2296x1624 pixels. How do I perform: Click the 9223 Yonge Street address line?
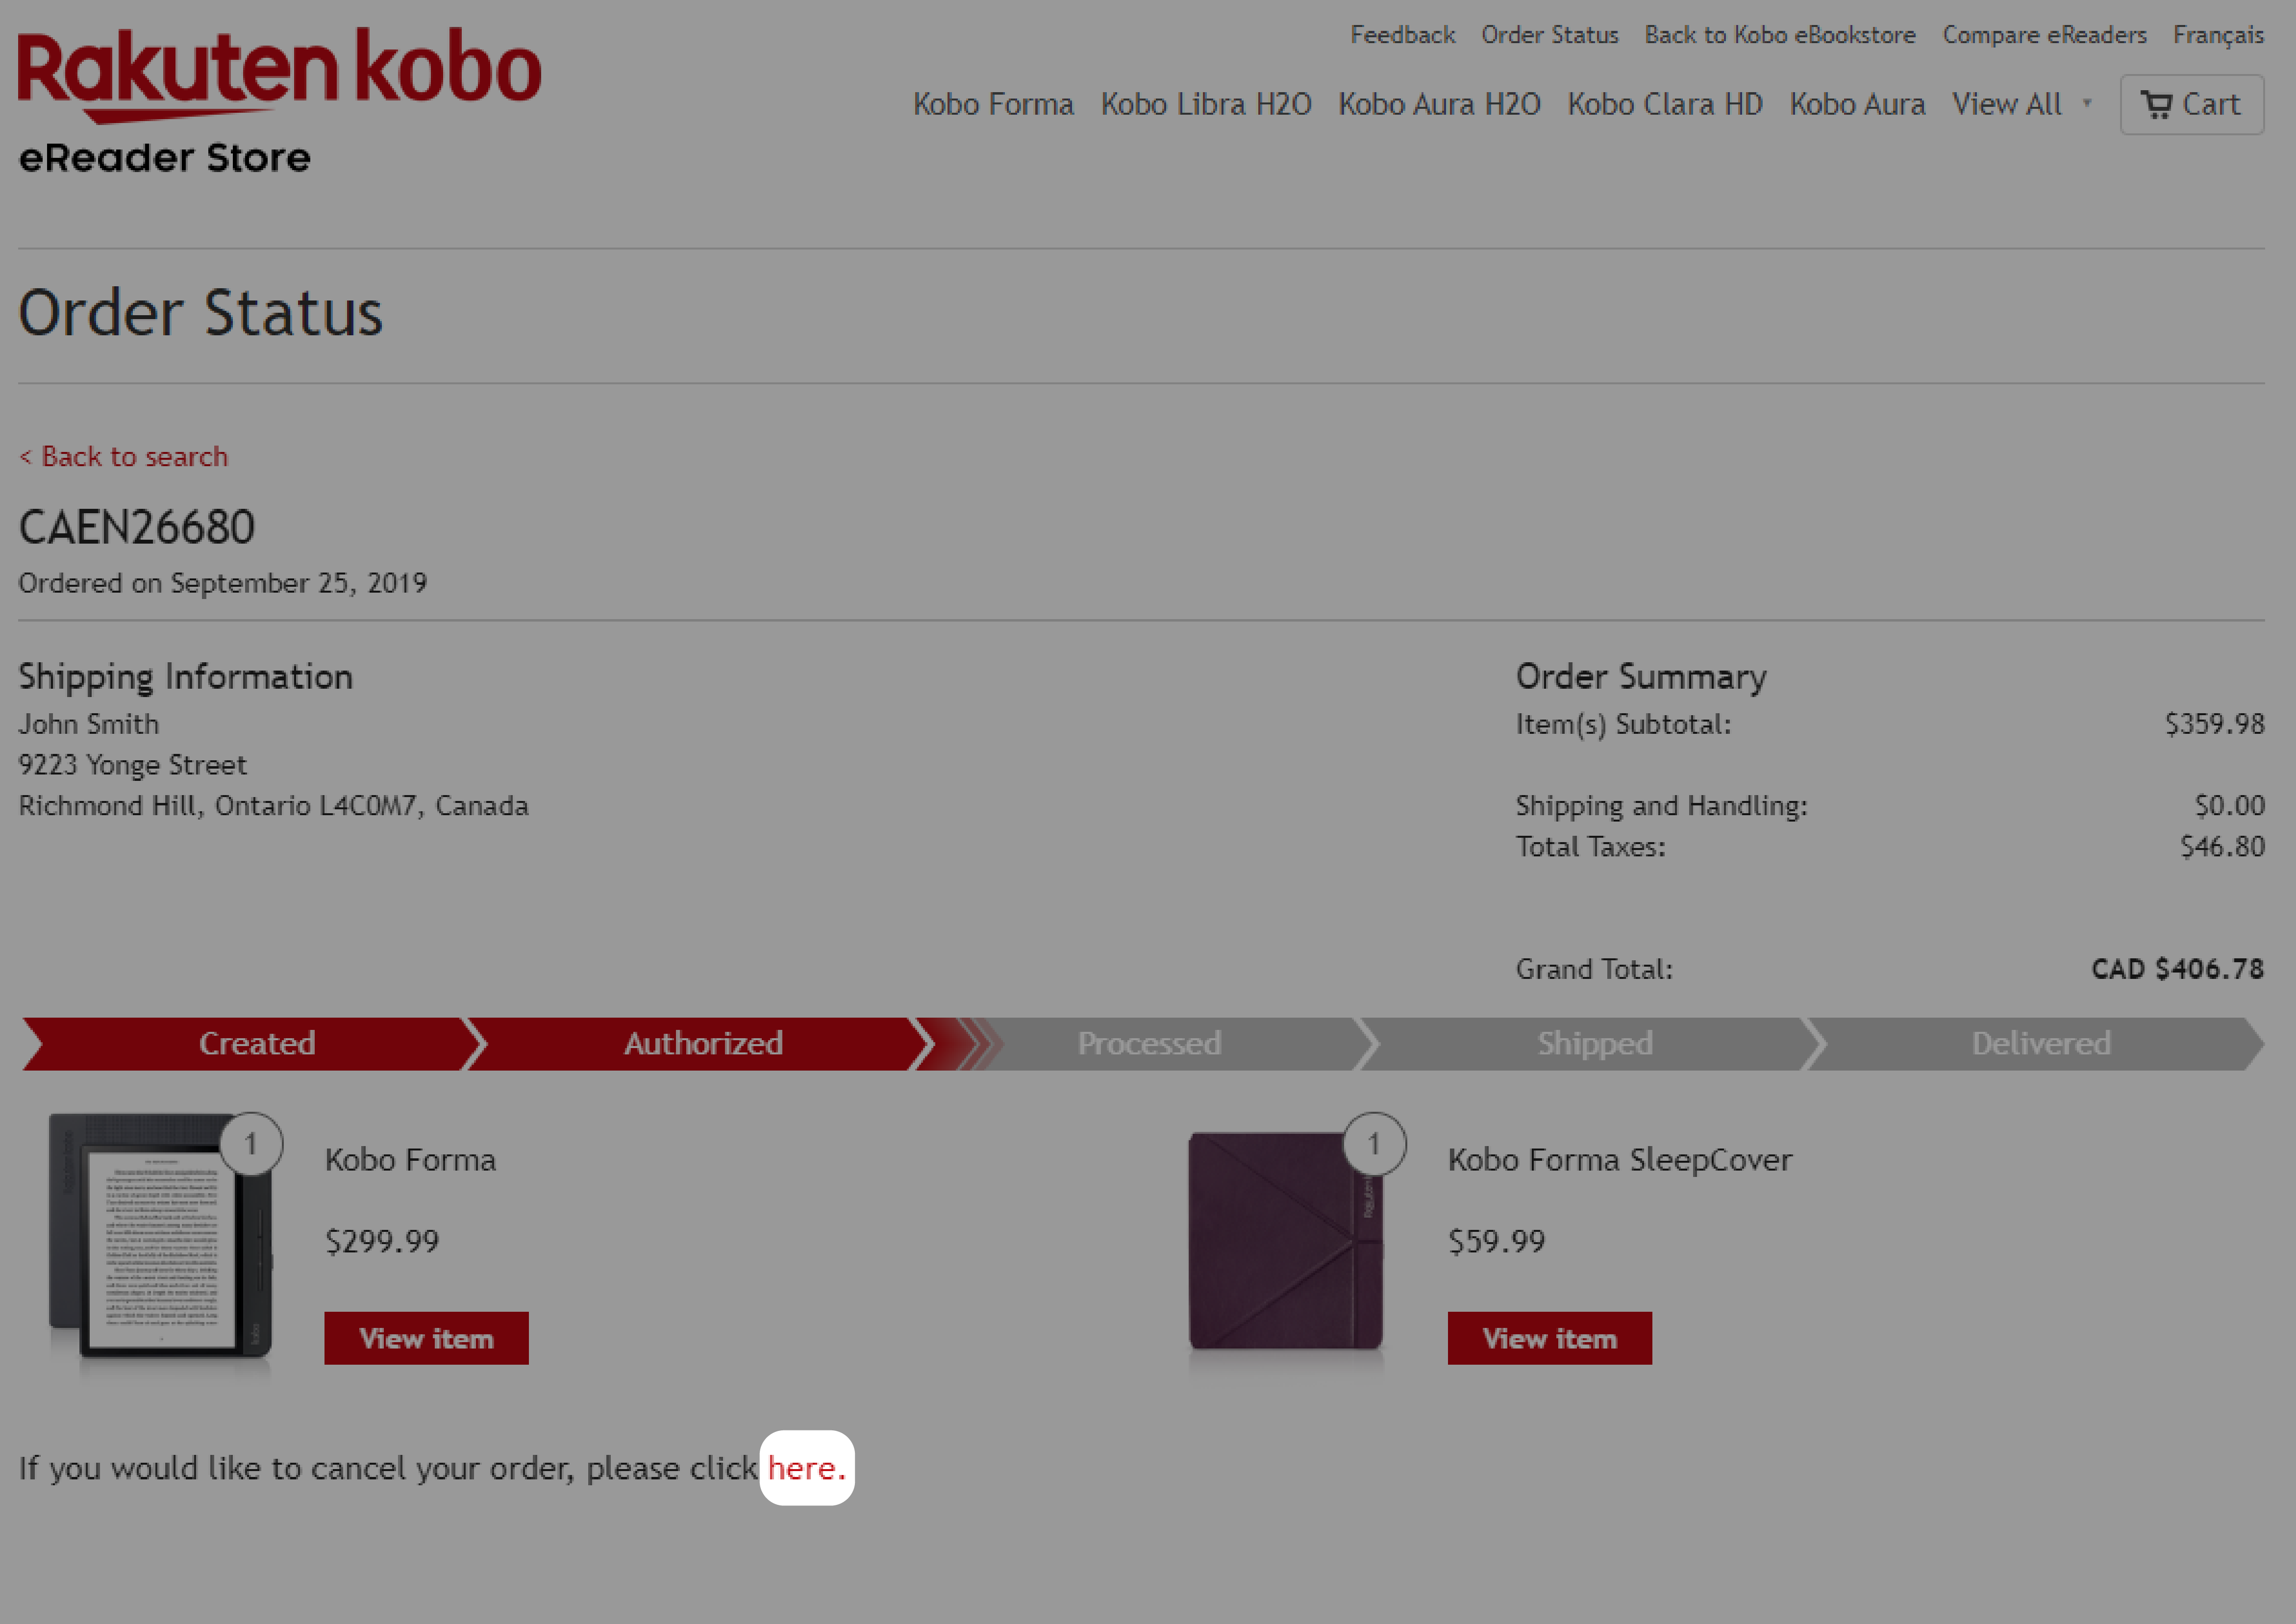pyautogui.click(x=132, y=765)
